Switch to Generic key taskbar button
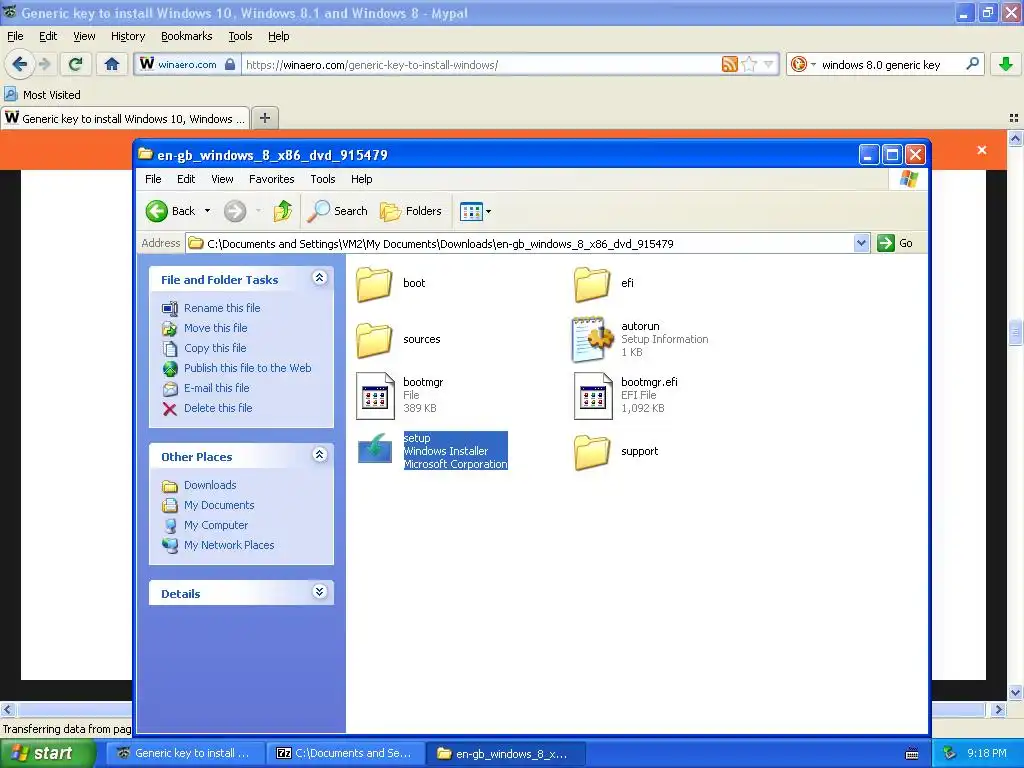Image resolution: width=1024 pixels, height=768 pixels. point(185,753)
